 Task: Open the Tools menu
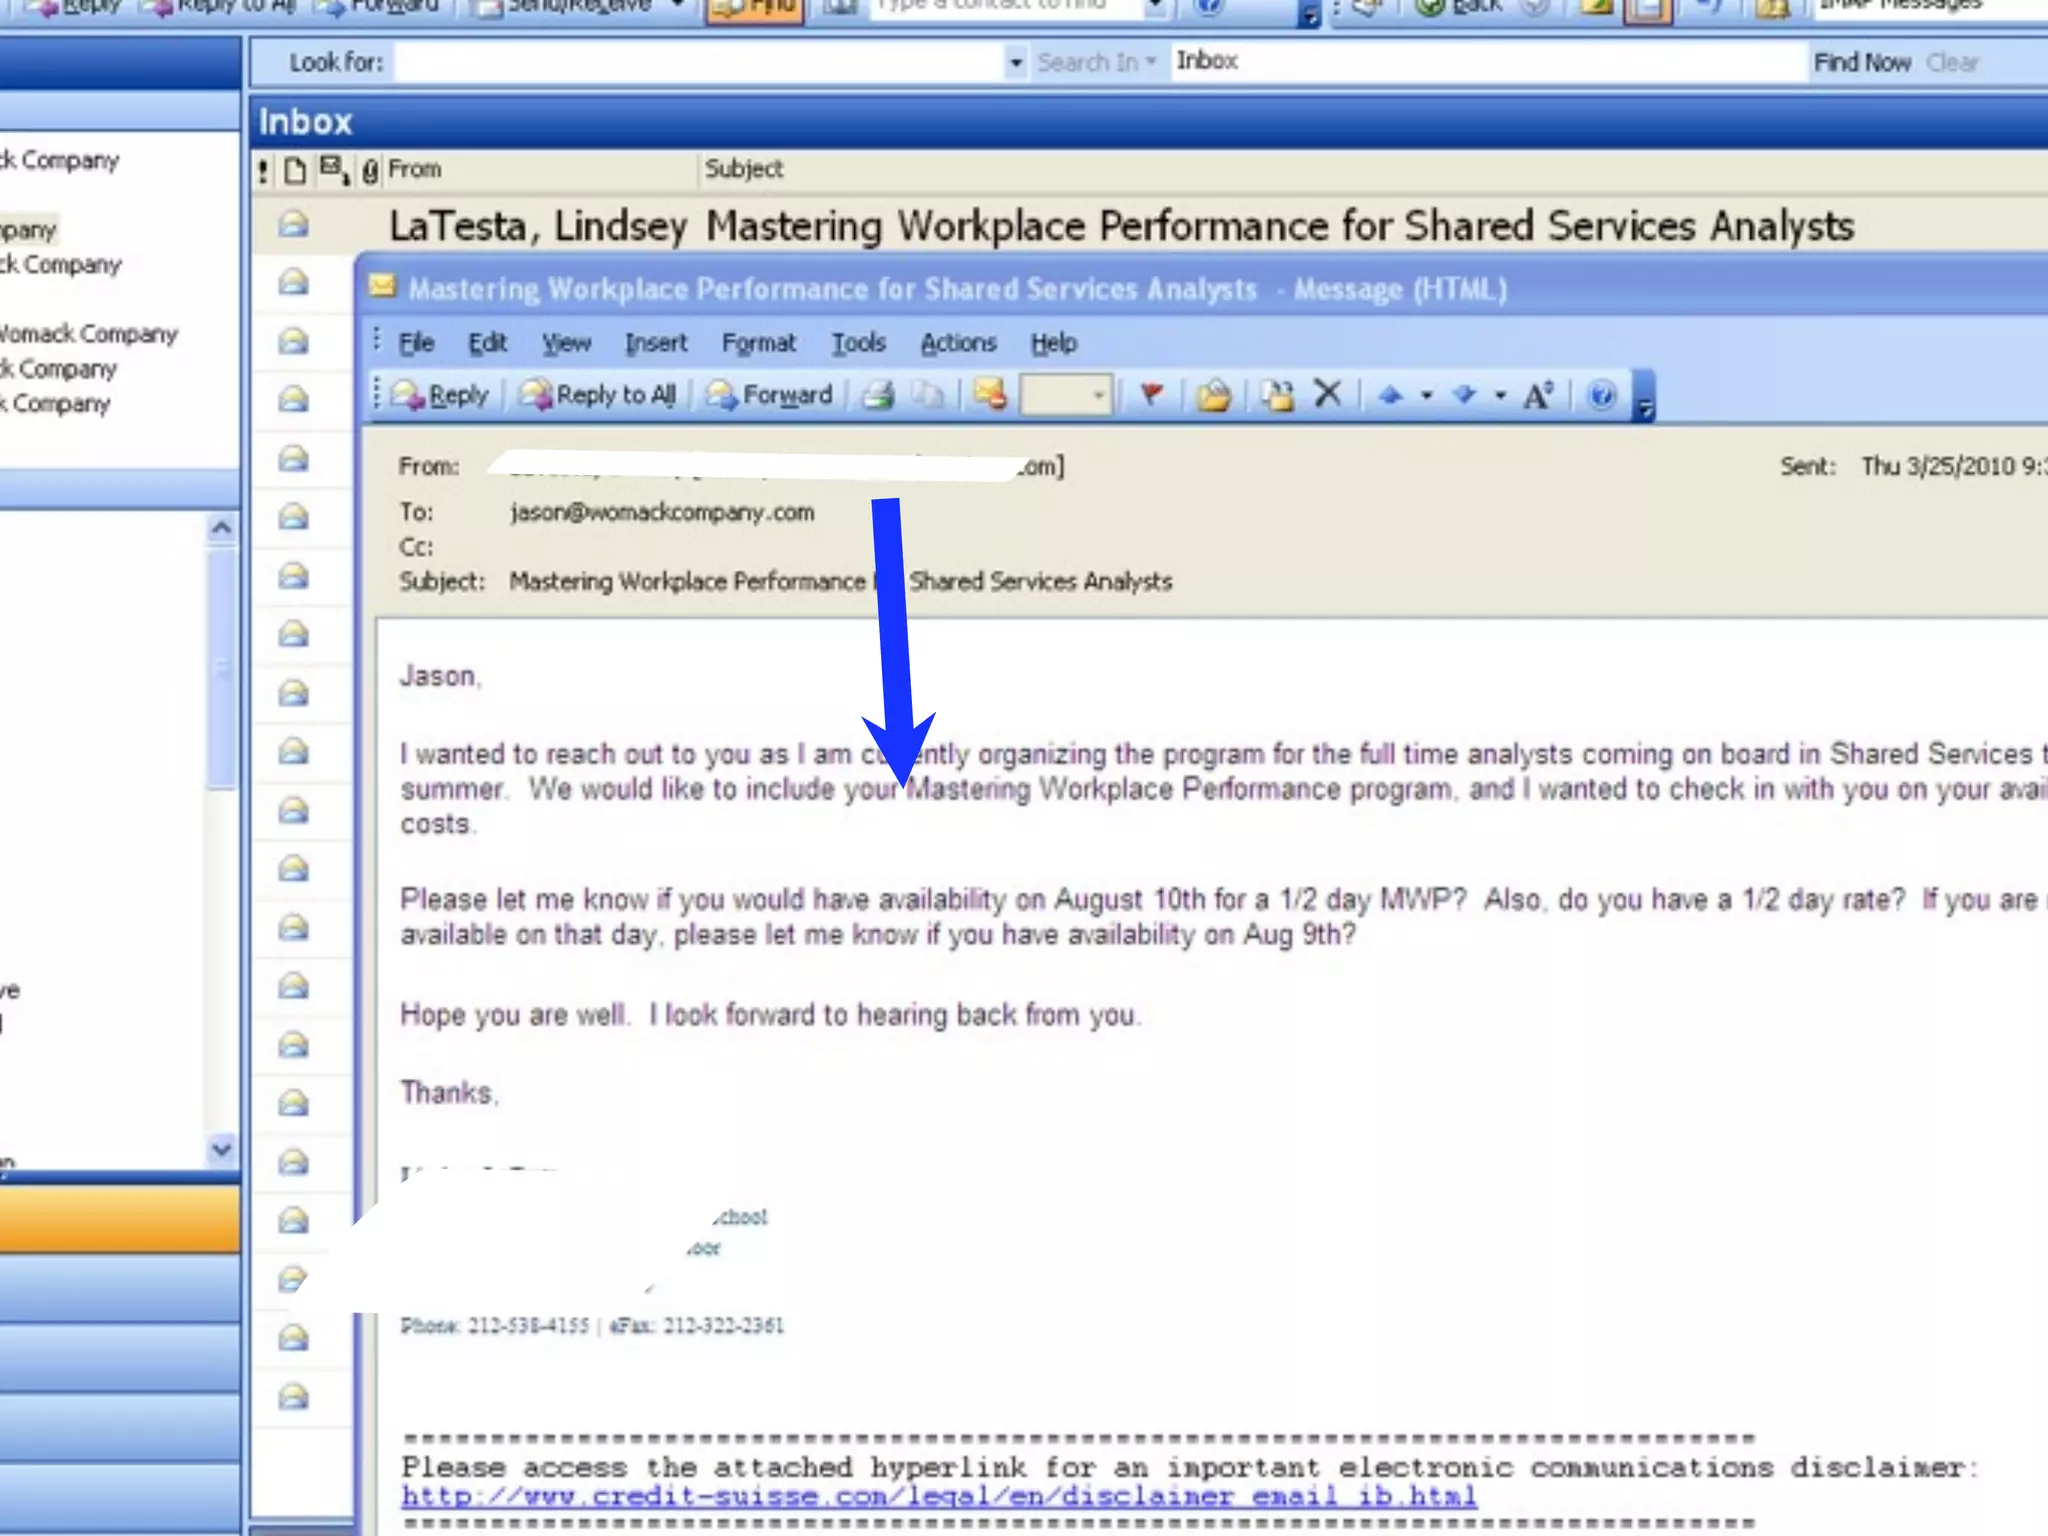pos(858,343)
